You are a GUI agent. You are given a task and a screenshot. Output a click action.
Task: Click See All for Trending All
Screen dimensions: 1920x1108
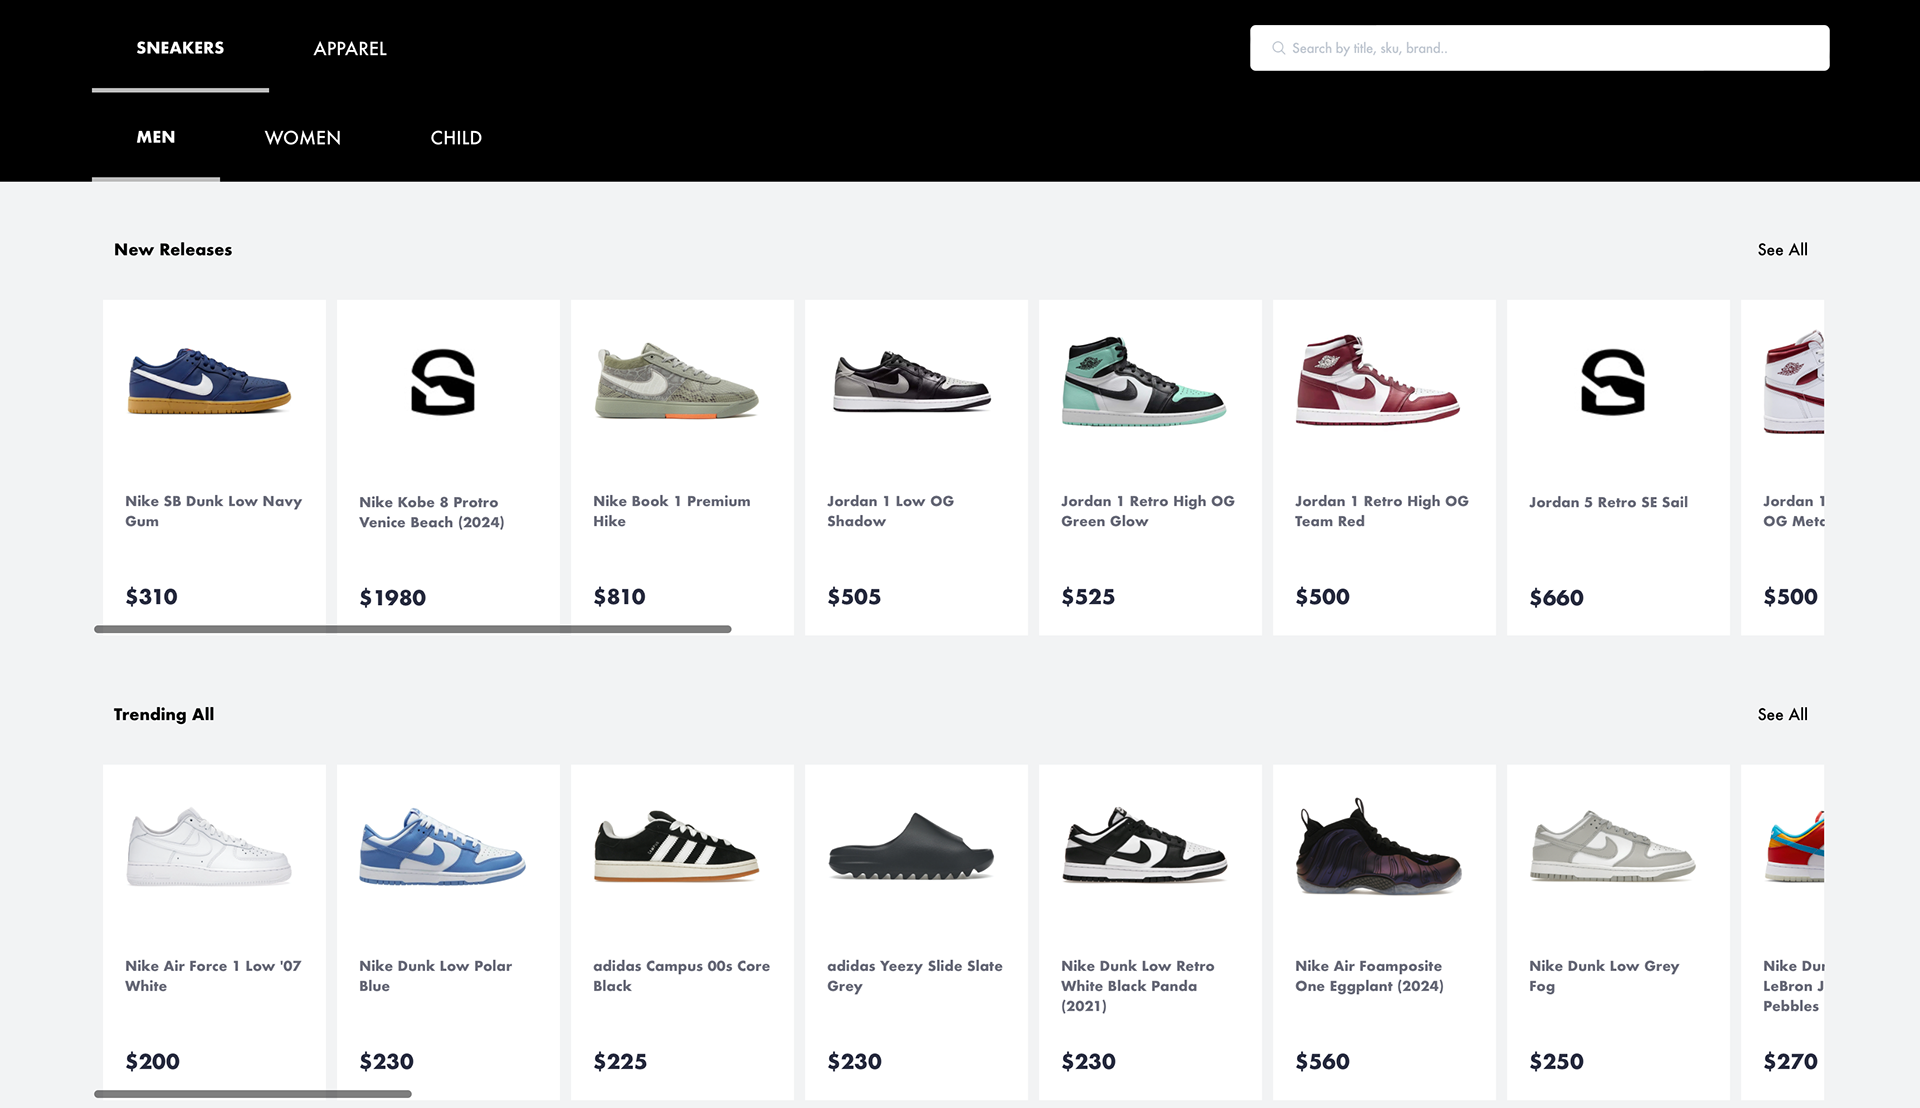1782,715
